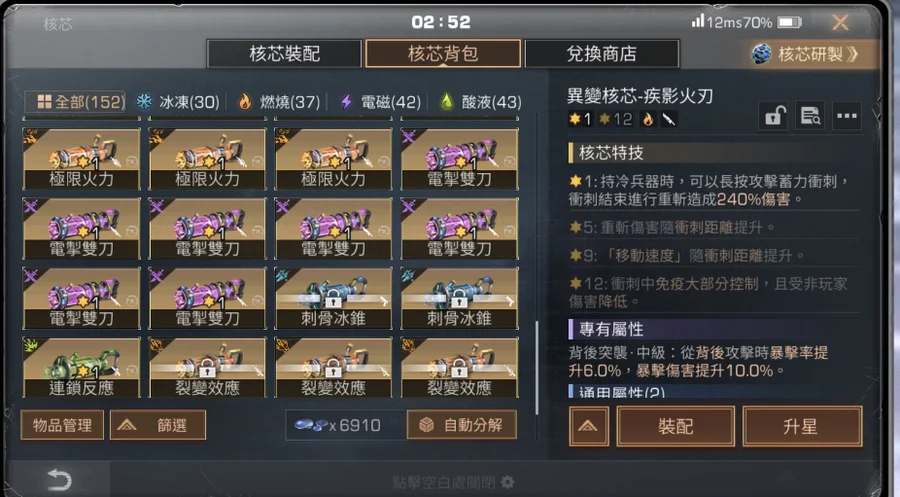Switch to 核芯裝配 tab
This screenshot has height=497, width=900.
pos(285,54)
